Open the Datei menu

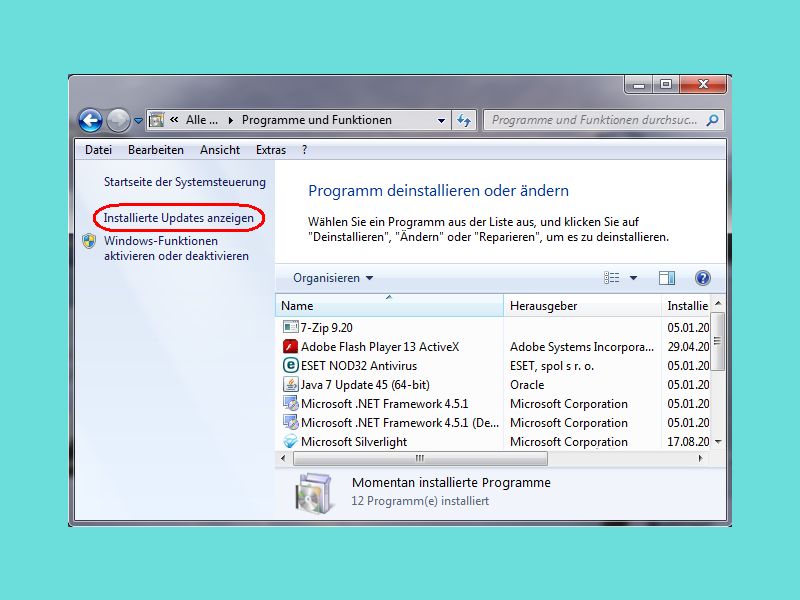click(x=98, y=150)
